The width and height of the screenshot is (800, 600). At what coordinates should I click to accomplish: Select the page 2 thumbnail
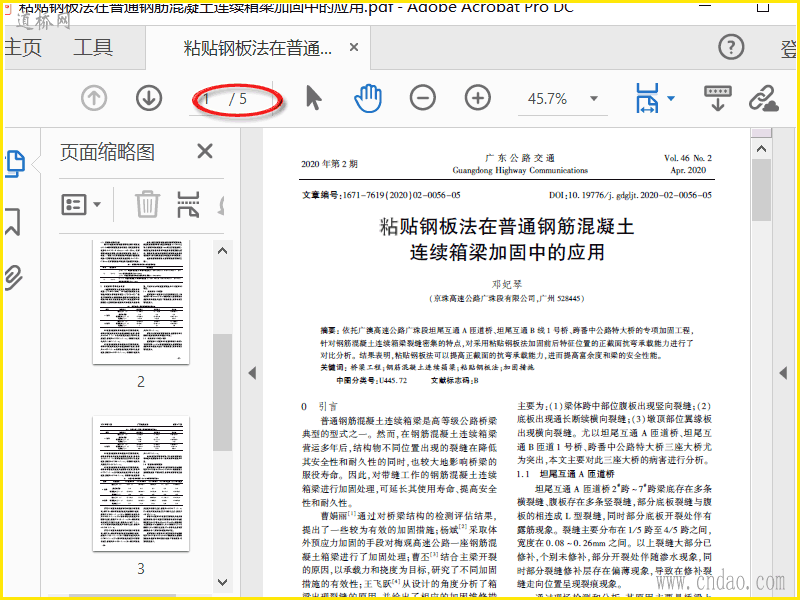(x=141, y=302)
